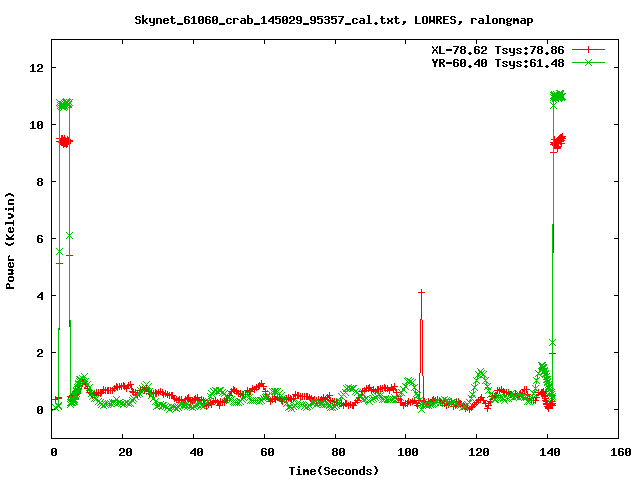Click the green calibration cluster near 11 K at right
The image size is (640, 480).
(x=557, y=96)
